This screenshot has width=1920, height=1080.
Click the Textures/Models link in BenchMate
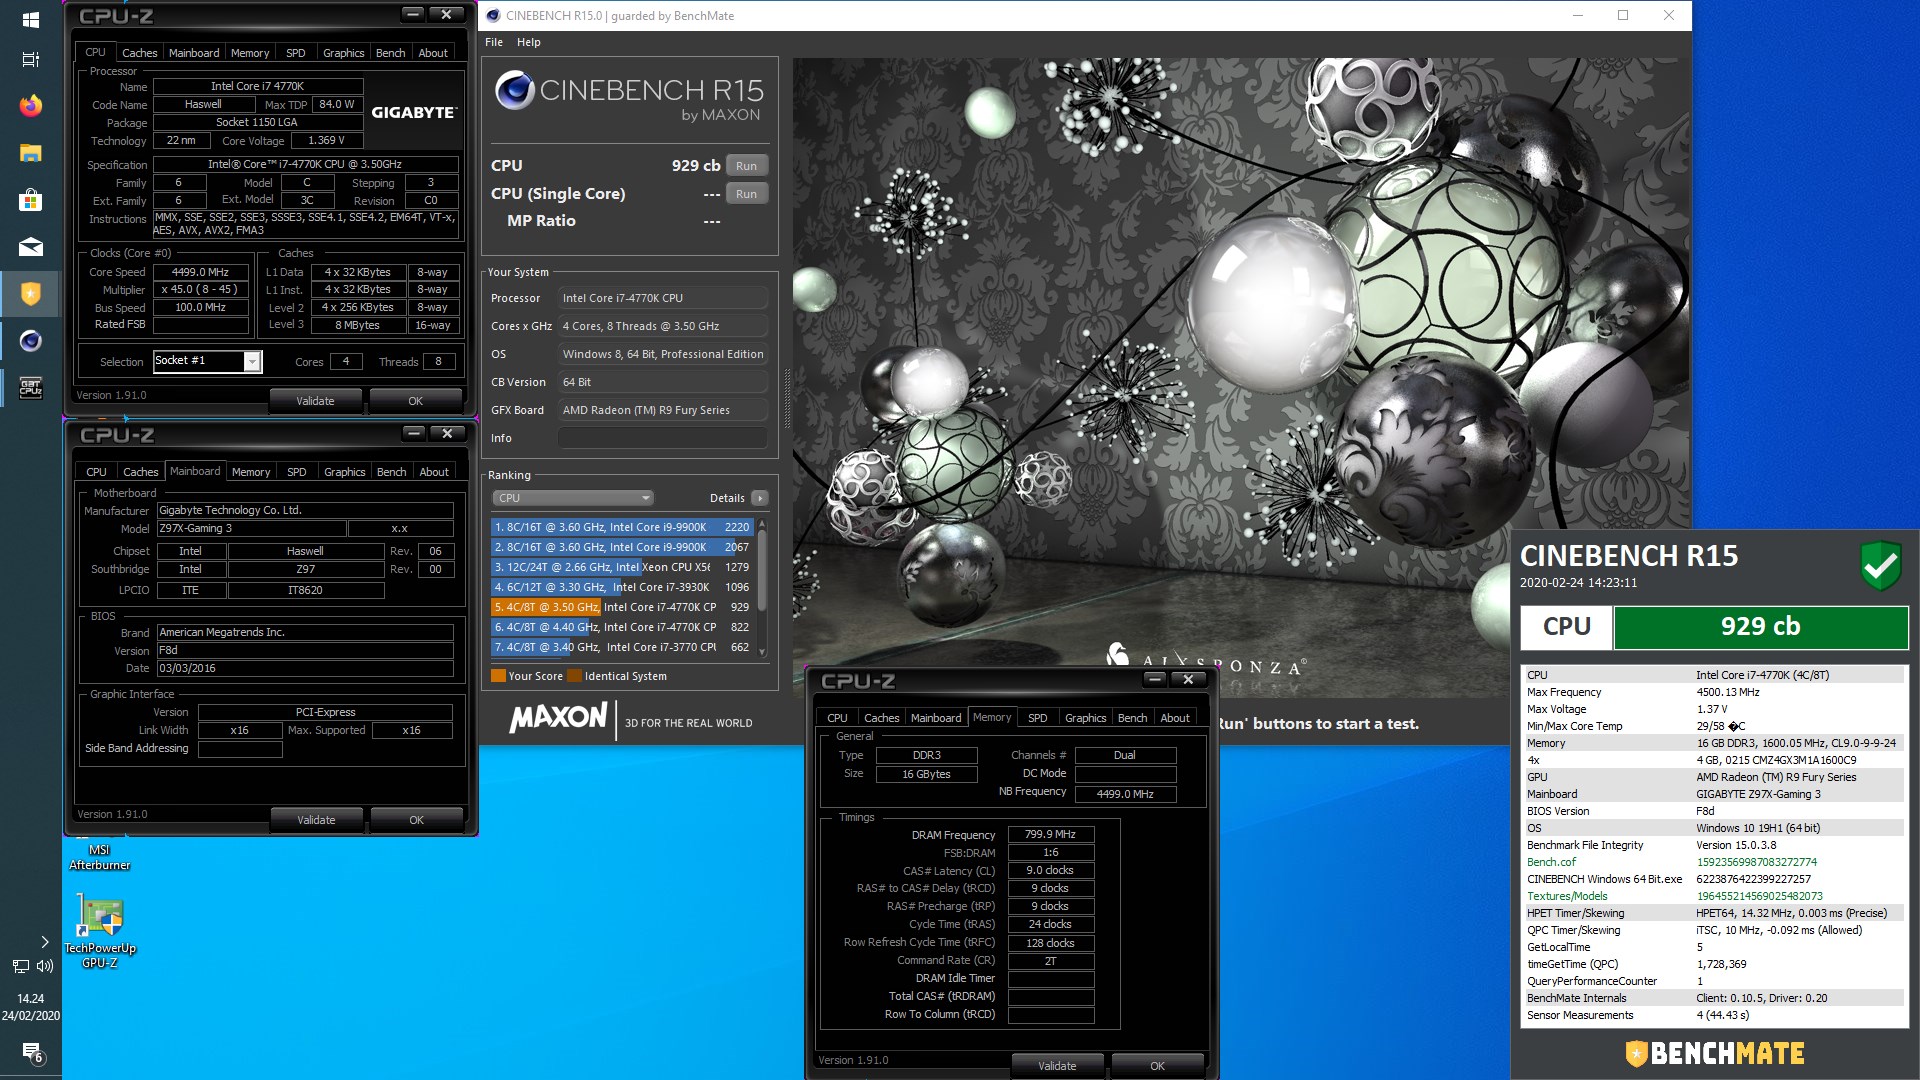[1567, 896]
